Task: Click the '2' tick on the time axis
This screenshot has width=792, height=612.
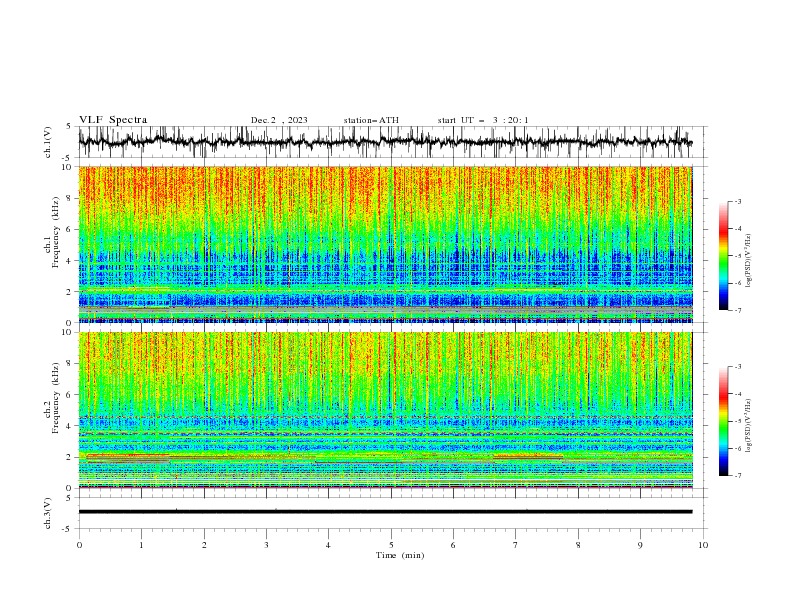Action: pos(204,545)
